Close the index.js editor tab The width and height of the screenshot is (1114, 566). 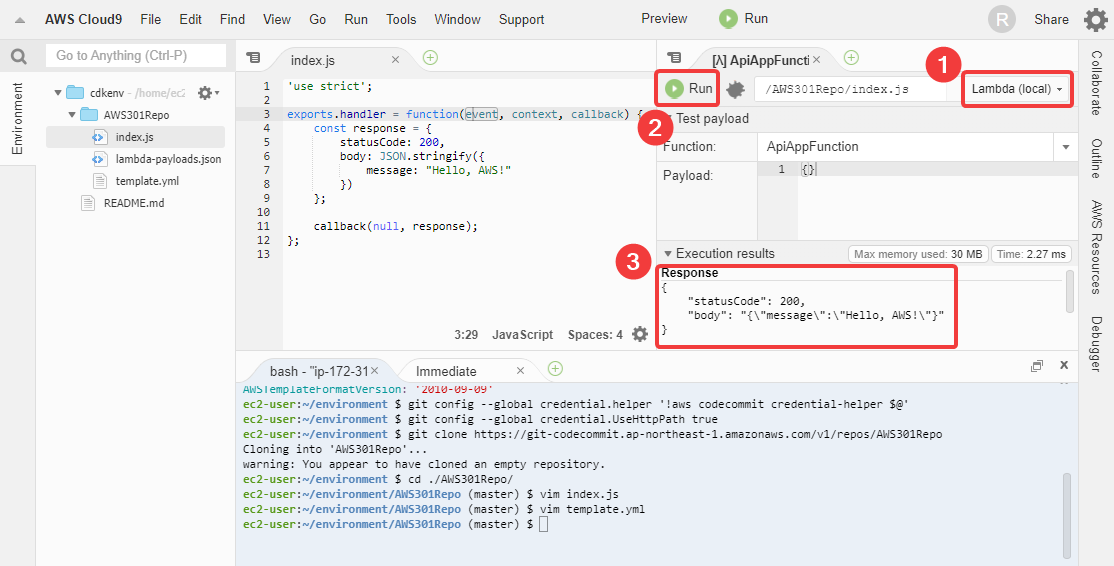pyautogui.click(x=396, y=60)
